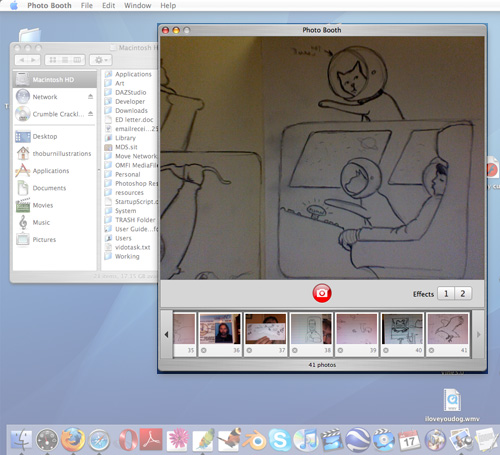Open iCal calendar from the Dock
This screenshot has width=500, height=455.
409,440
